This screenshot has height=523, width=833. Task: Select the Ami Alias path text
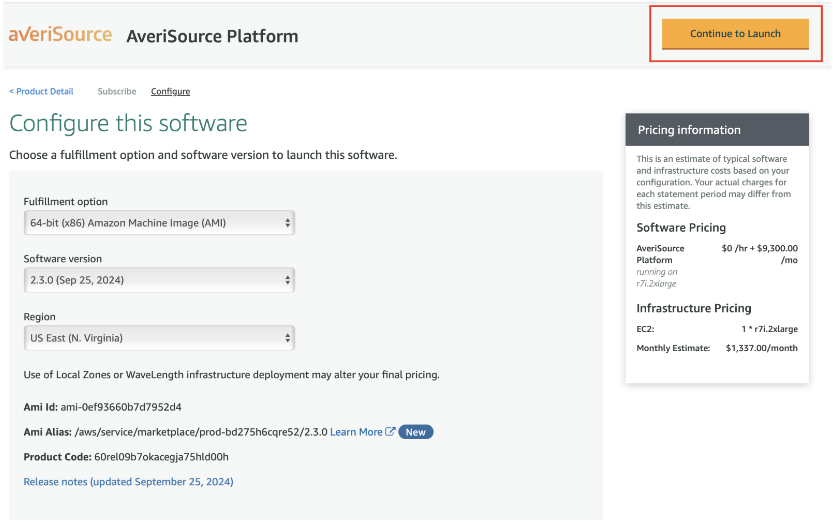(201, 432)
